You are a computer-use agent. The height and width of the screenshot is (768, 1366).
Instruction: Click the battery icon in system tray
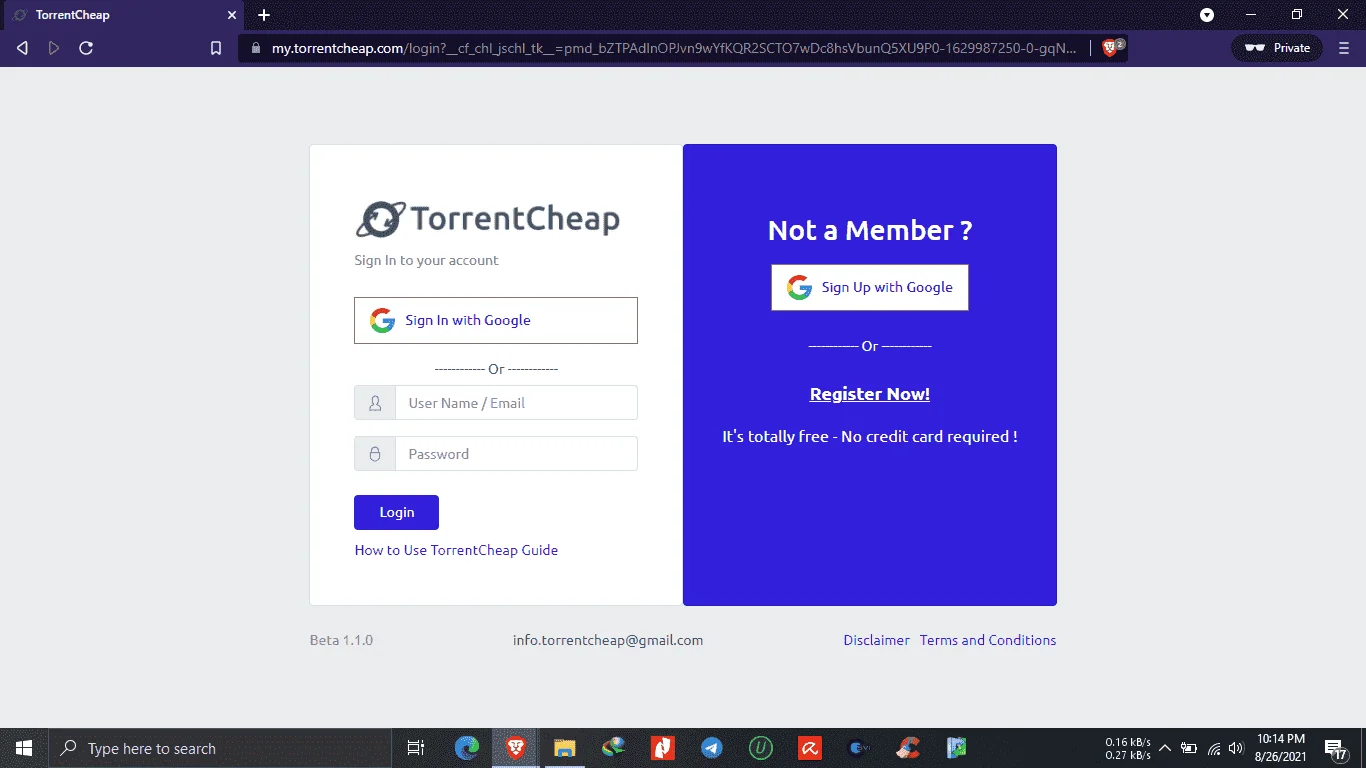1189,748
